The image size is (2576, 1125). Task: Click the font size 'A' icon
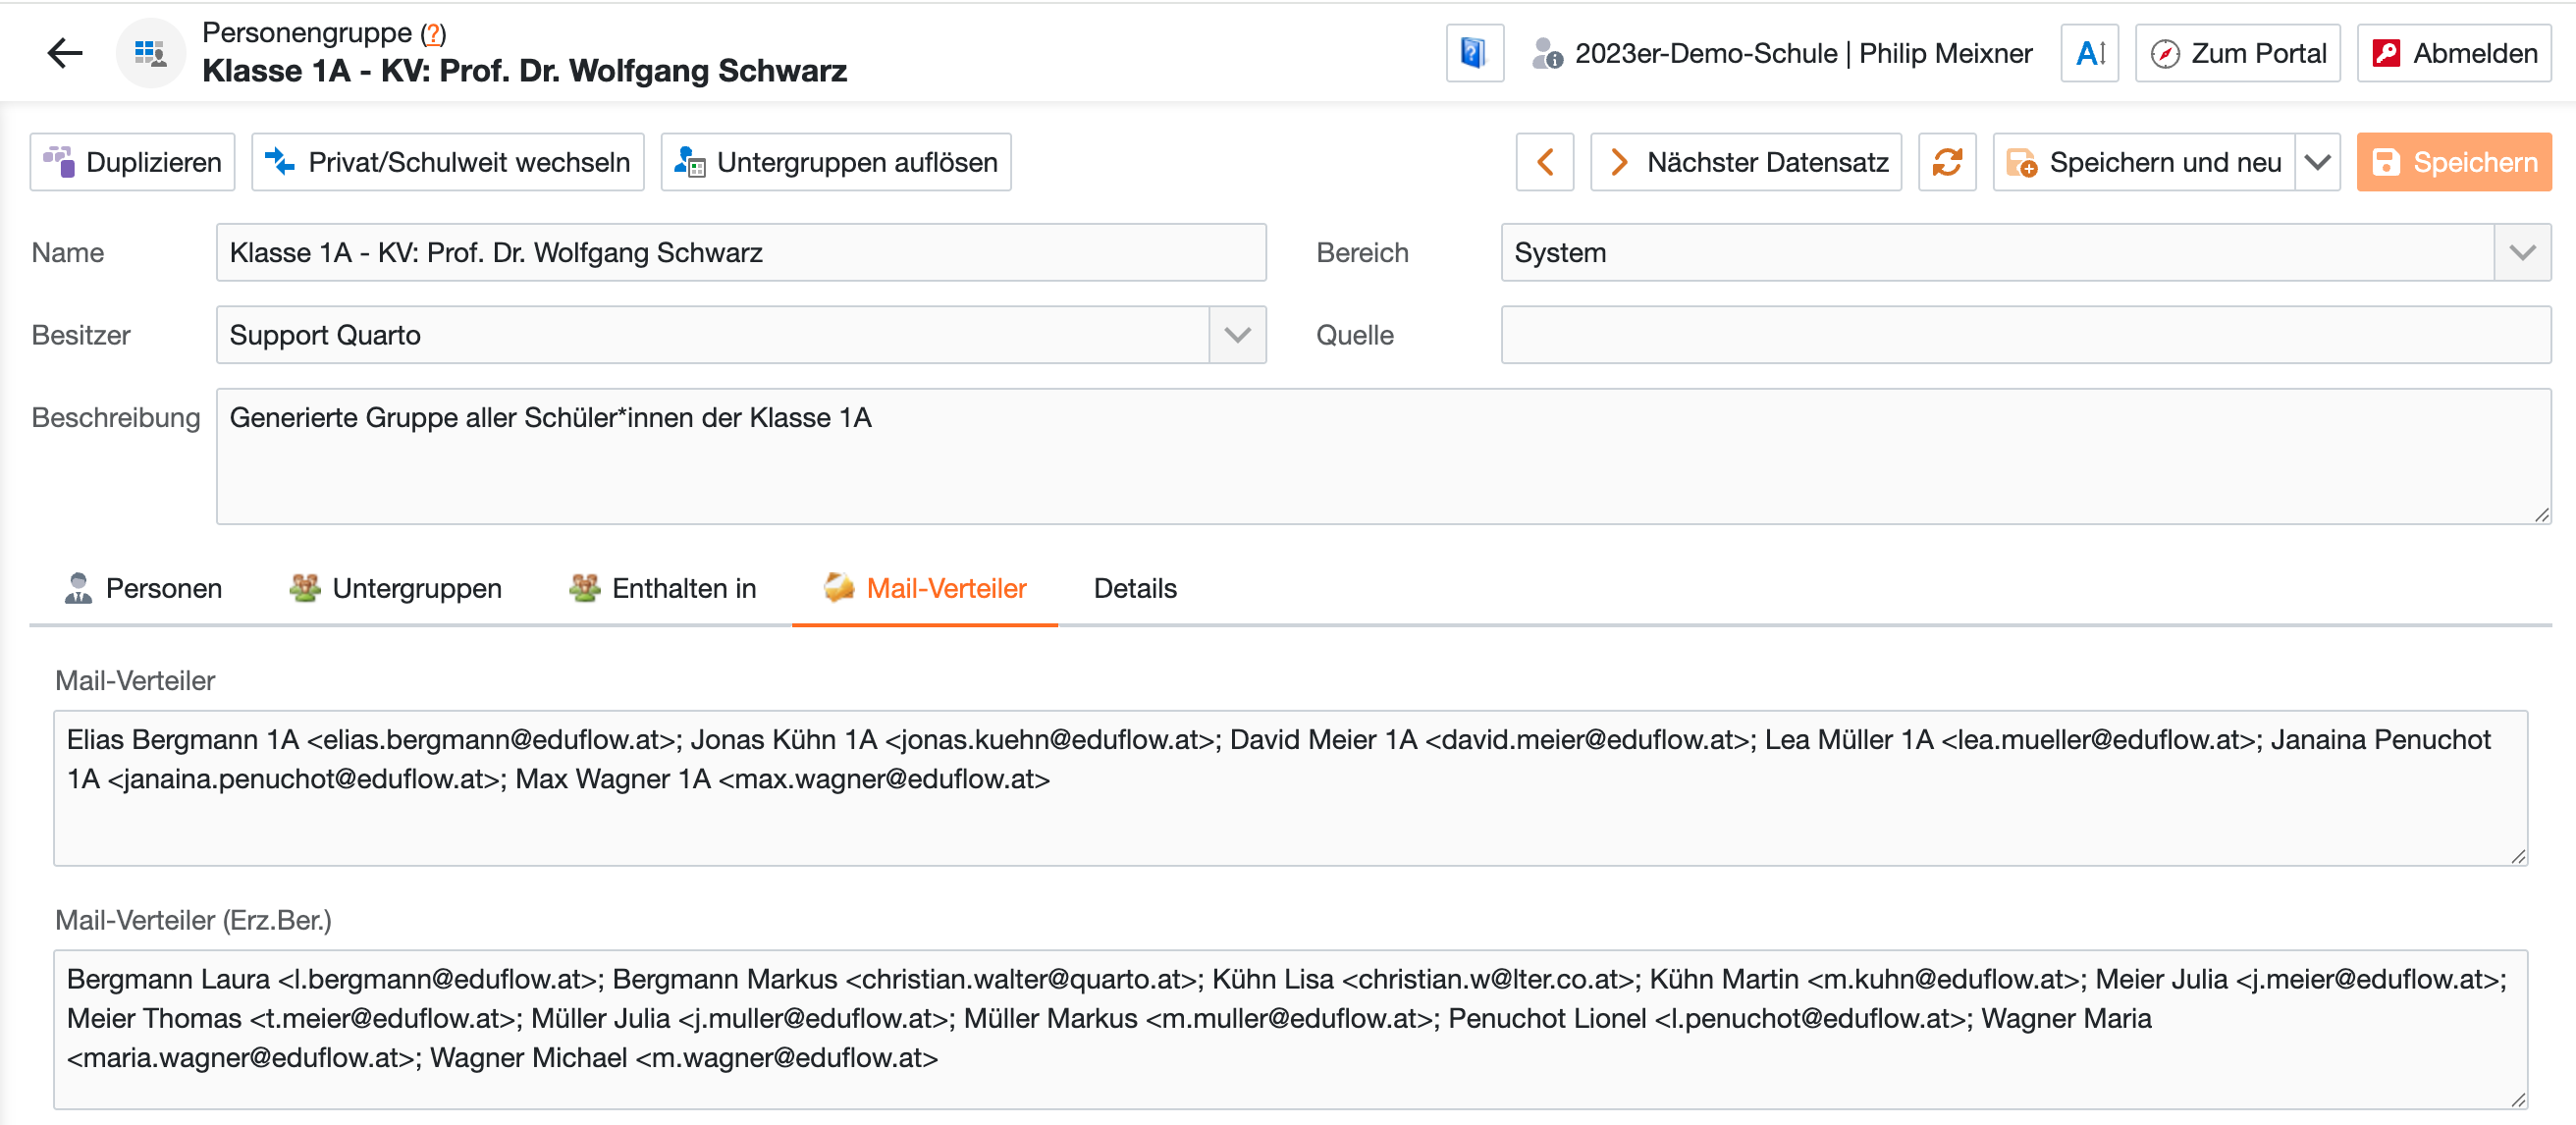pyautogui.click(x=2089, y=53)
